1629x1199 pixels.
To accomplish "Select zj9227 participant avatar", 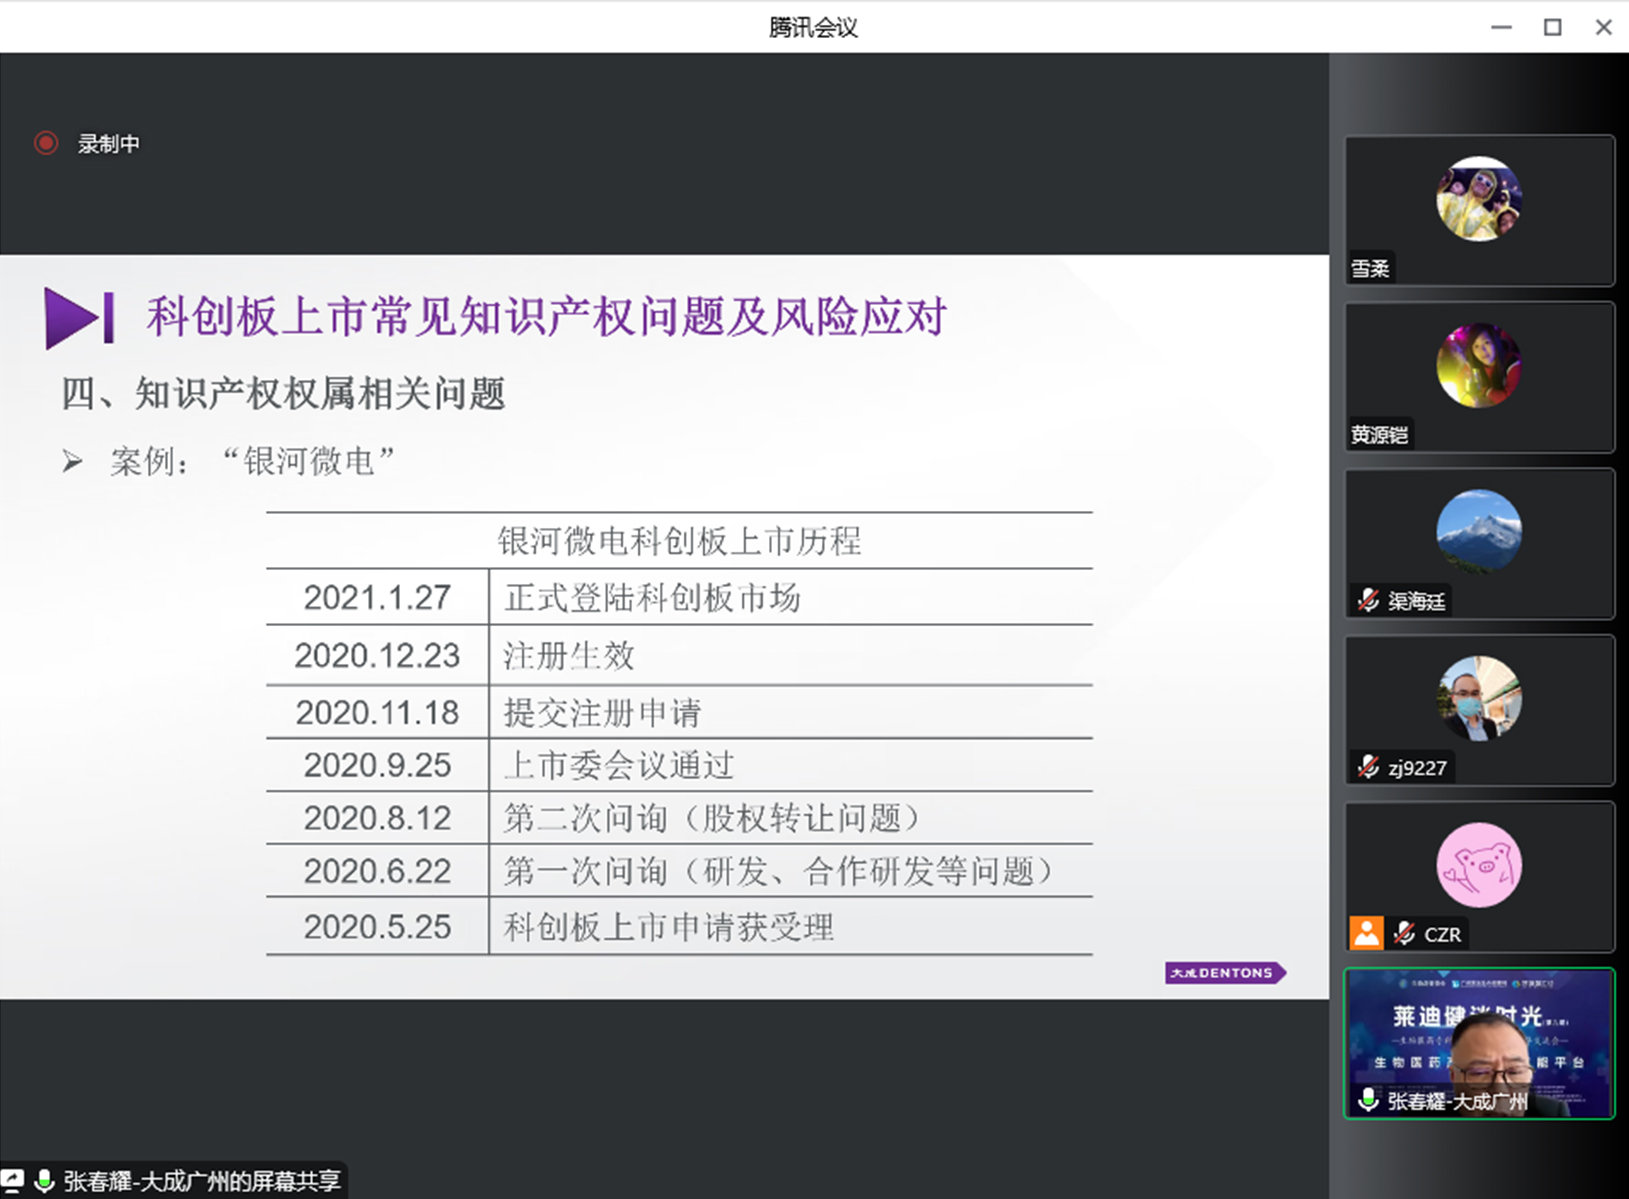I will (x=1479, y=698).
